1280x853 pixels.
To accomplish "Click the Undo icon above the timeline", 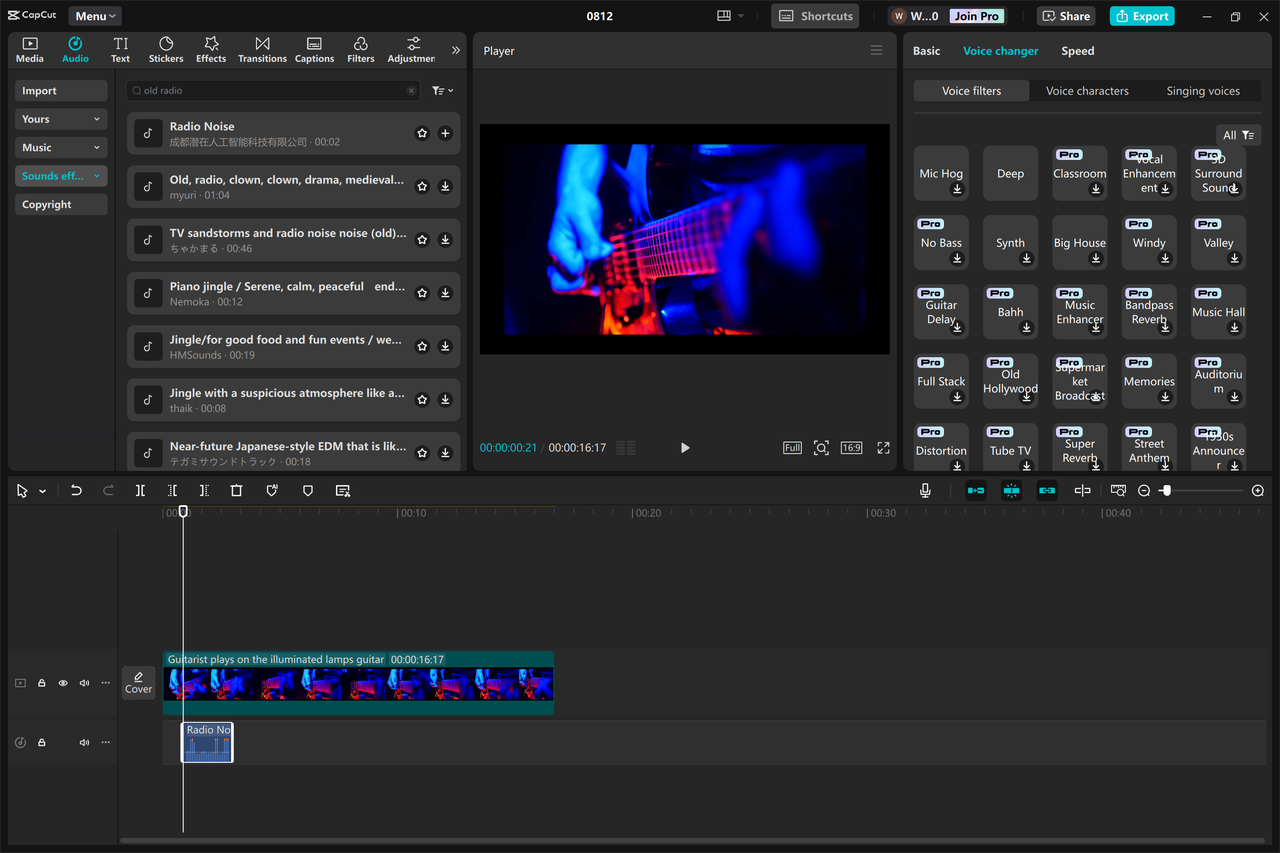I will (x=76, y=490).
